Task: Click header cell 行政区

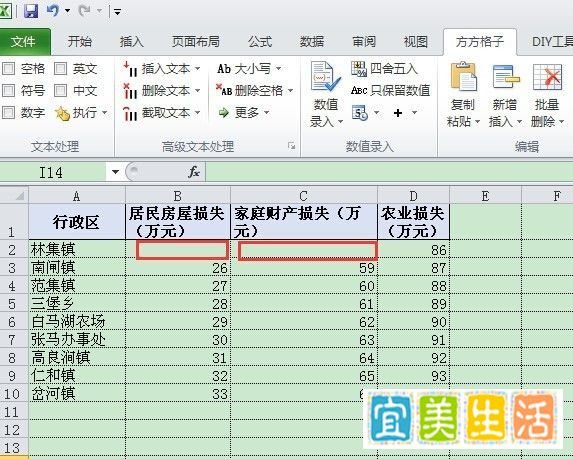Action: (77, 222)
